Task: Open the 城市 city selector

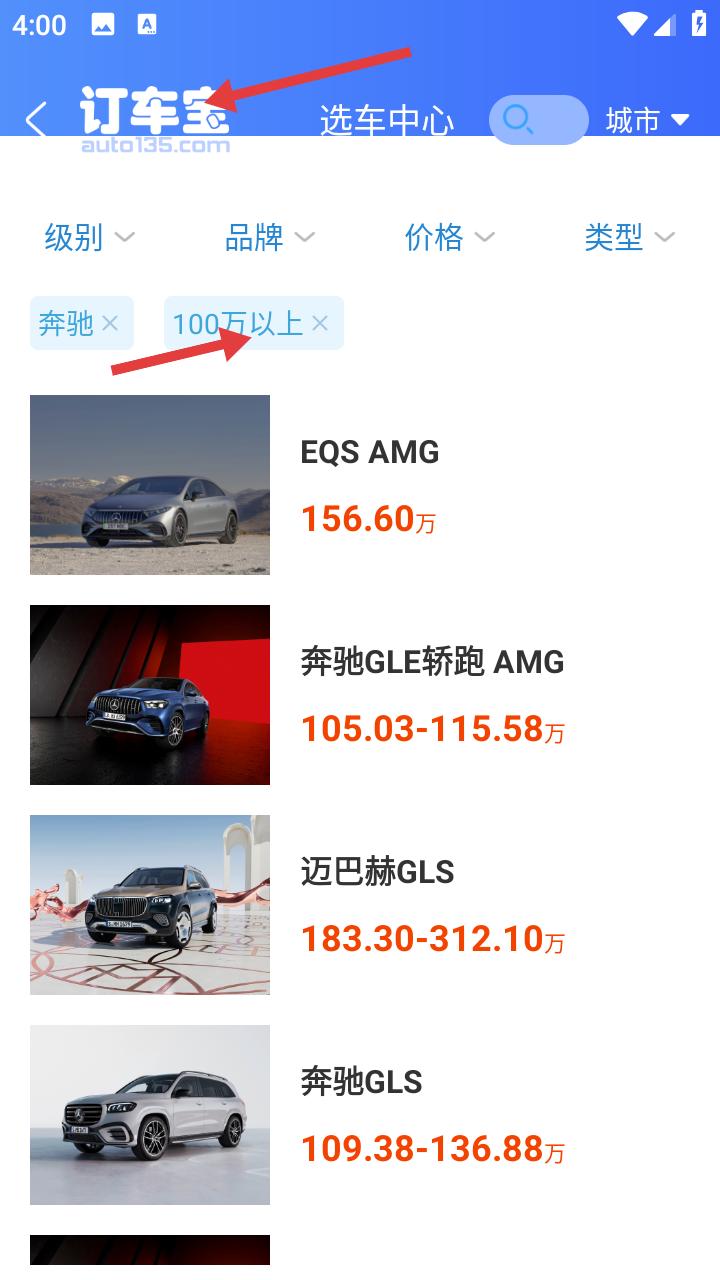Action: [648, 120]
